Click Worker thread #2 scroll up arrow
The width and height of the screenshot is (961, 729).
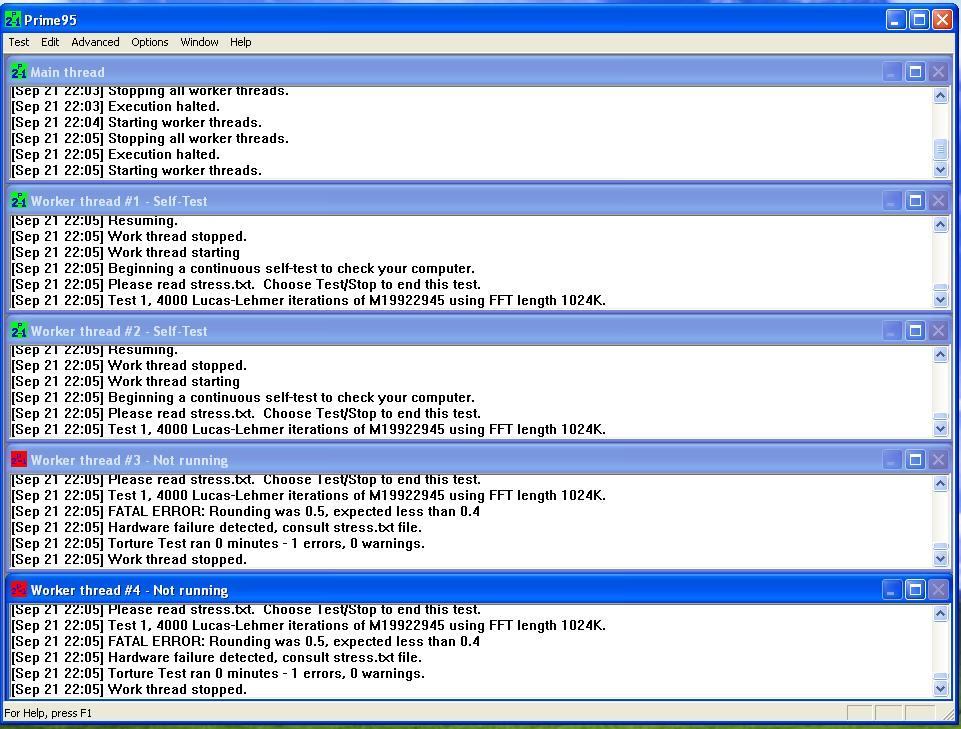click(x=940, y=354)
